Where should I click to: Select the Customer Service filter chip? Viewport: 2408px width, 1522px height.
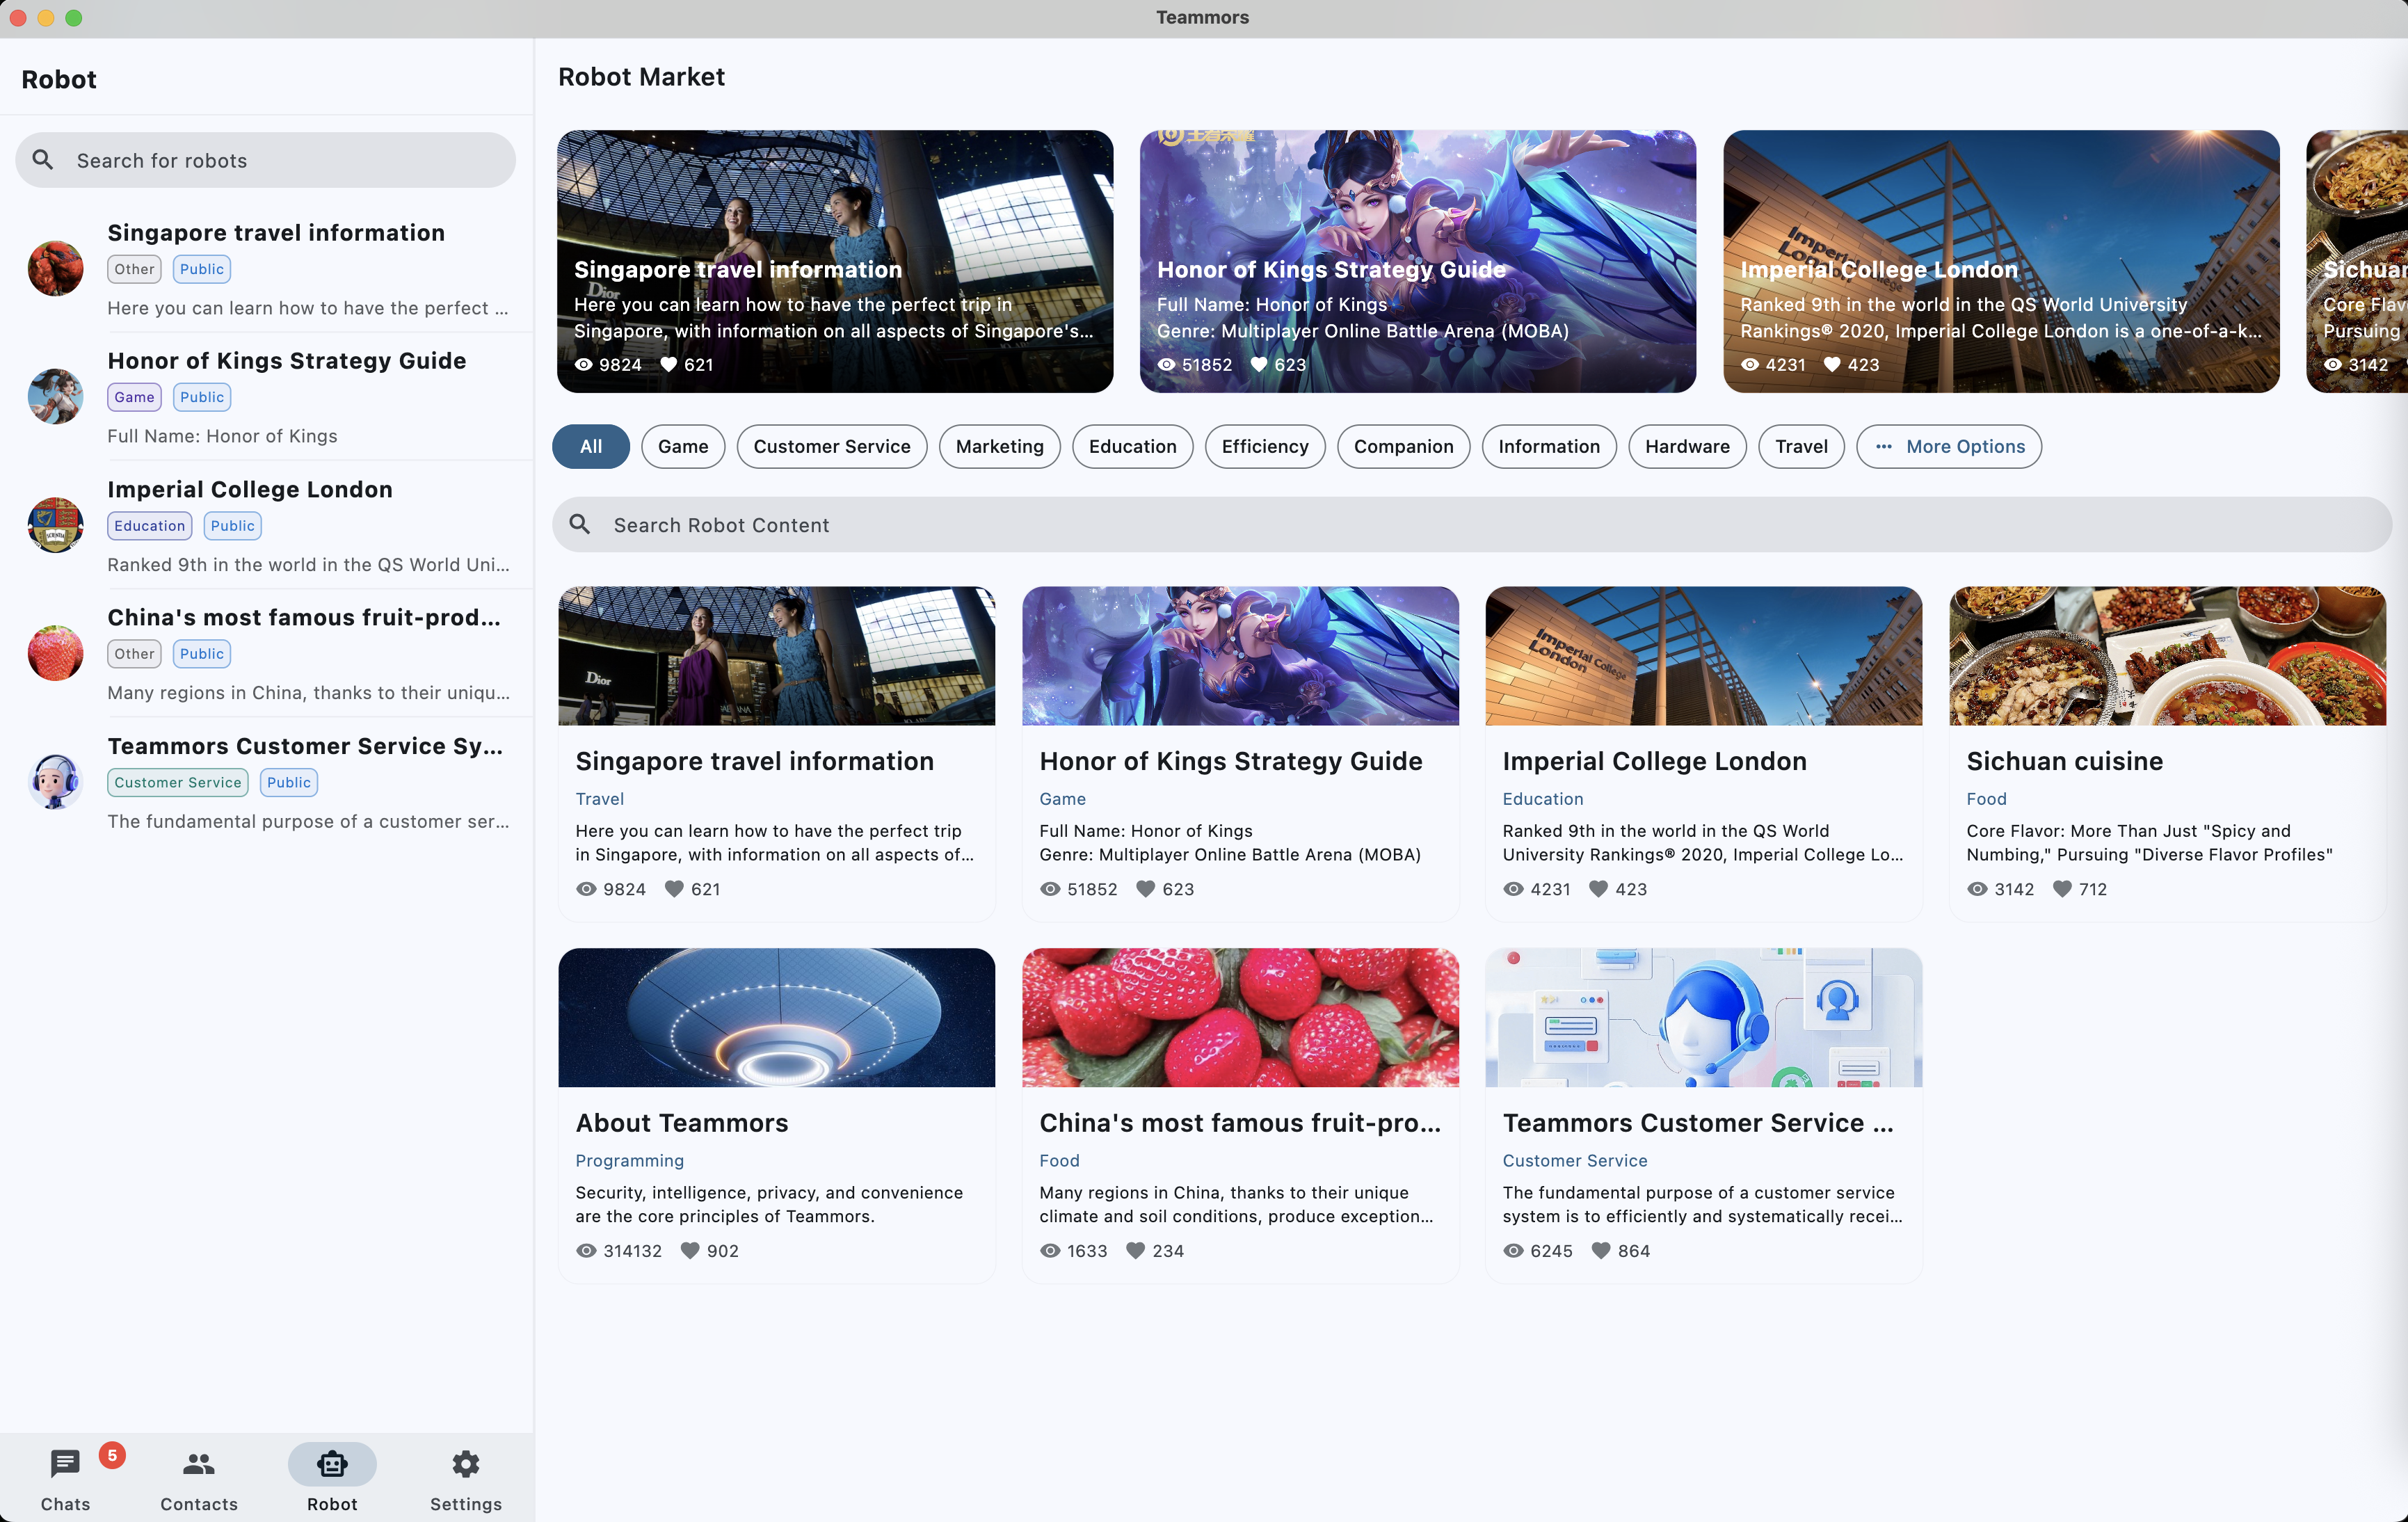832,447
